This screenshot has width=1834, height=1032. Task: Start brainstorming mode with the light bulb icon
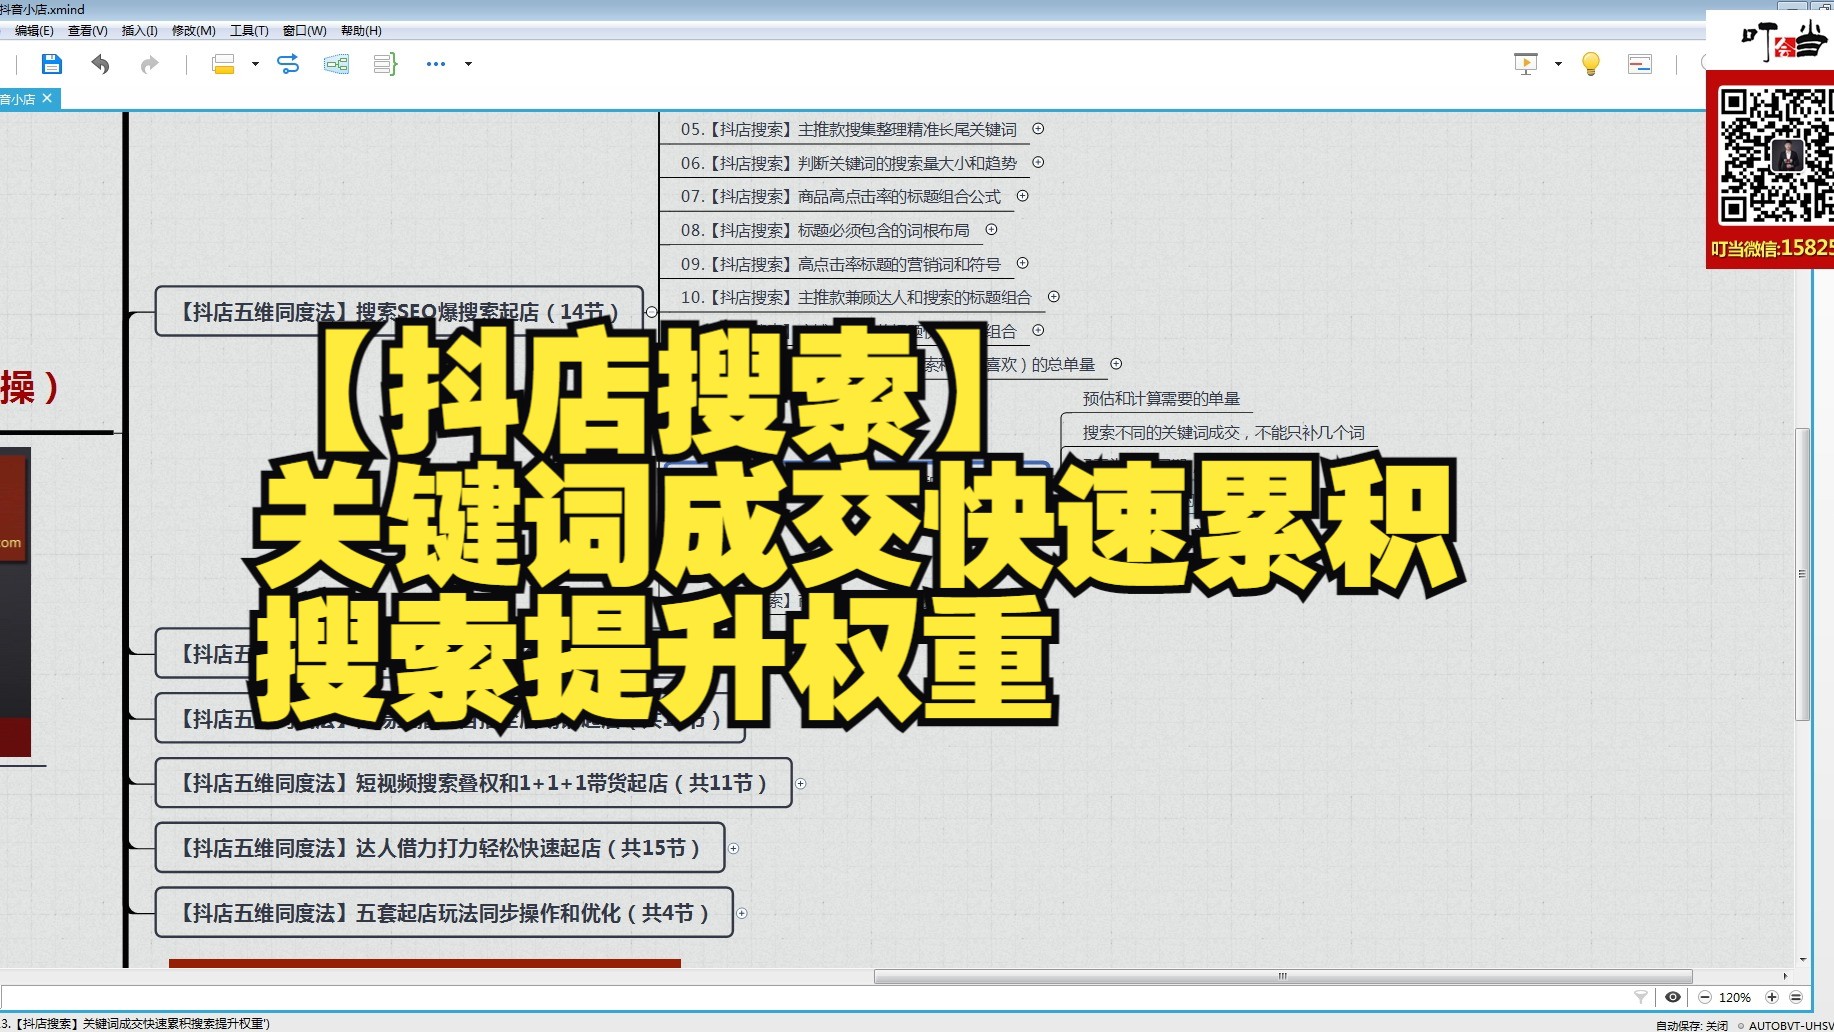(1591, 64)
